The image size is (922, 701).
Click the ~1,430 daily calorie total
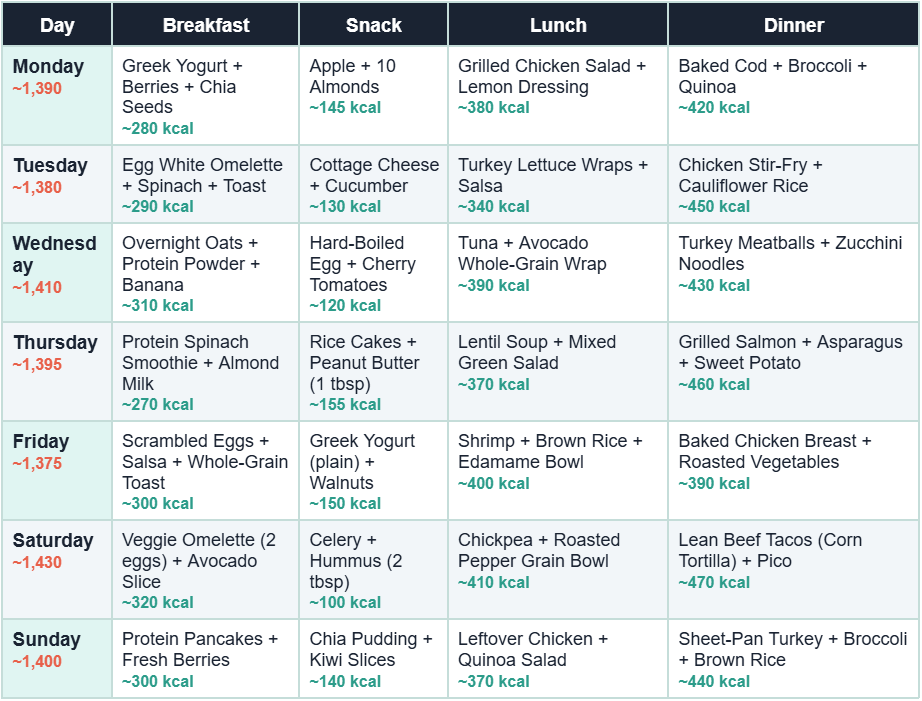pyautogui.click(x=37, y=563)
